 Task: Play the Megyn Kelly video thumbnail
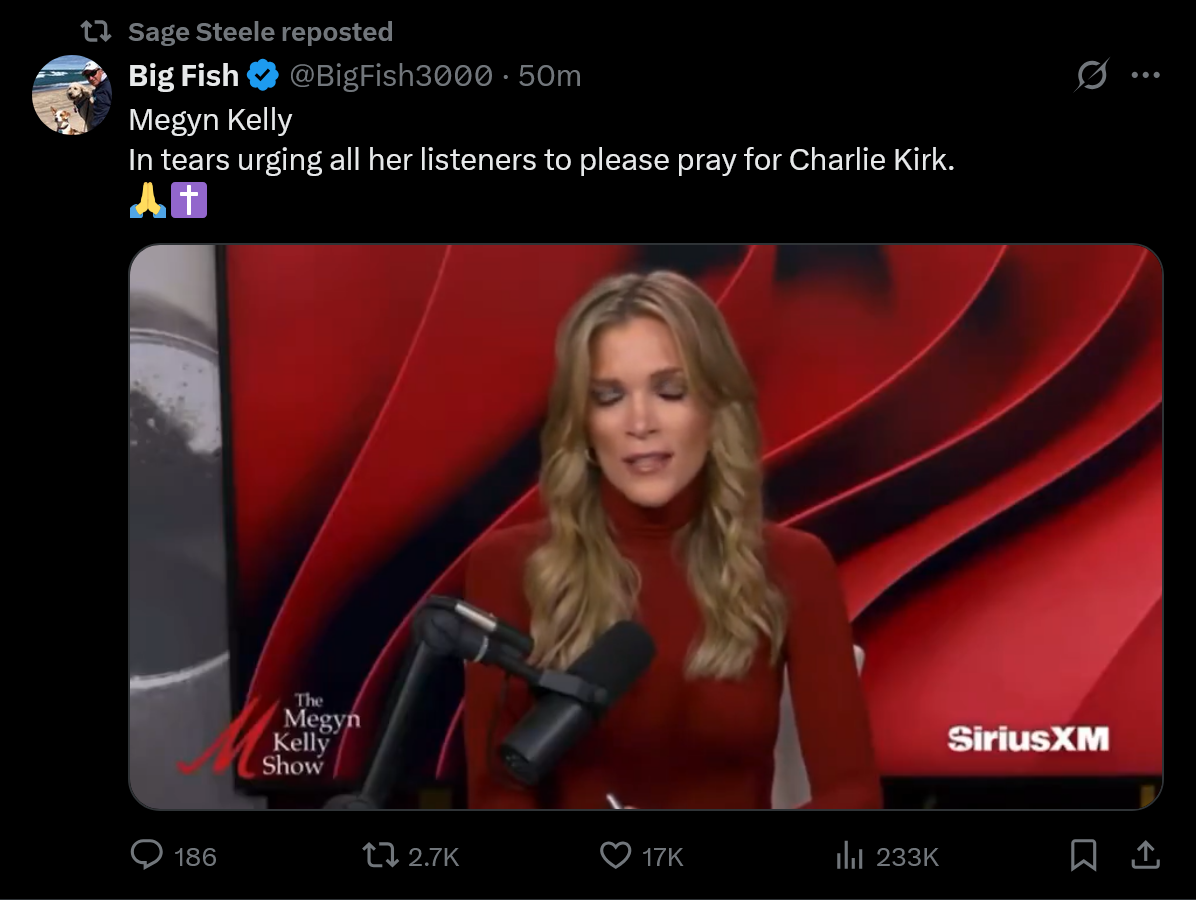pyautogui.click(x=645, y=527)
